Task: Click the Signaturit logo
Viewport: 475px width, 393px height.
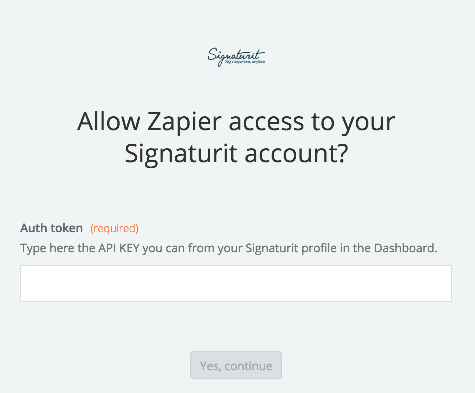Action: pos(236,57)
